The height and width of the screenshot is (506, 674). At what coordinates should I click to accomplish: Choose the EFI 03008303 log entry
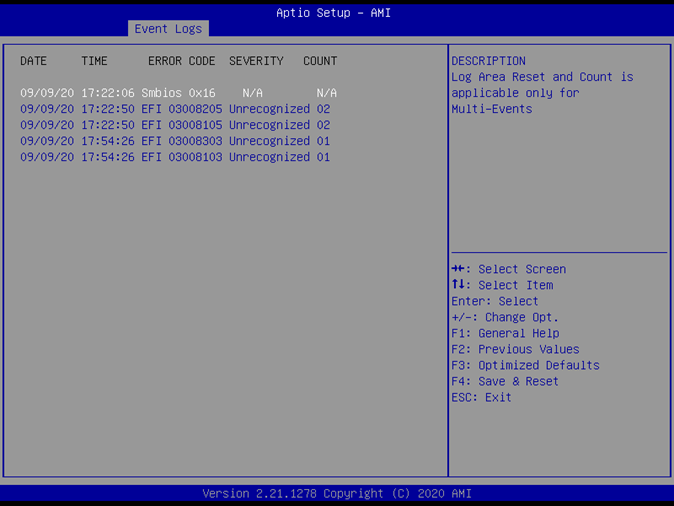[x=175, y=141]
